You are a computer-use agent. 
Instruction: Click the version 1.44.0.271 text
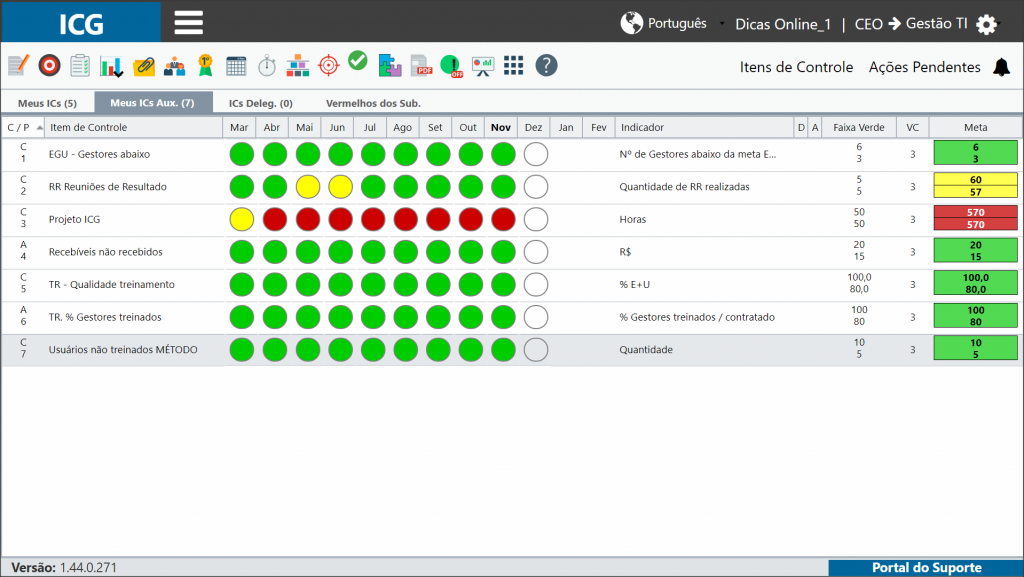[x=88, y=568]
